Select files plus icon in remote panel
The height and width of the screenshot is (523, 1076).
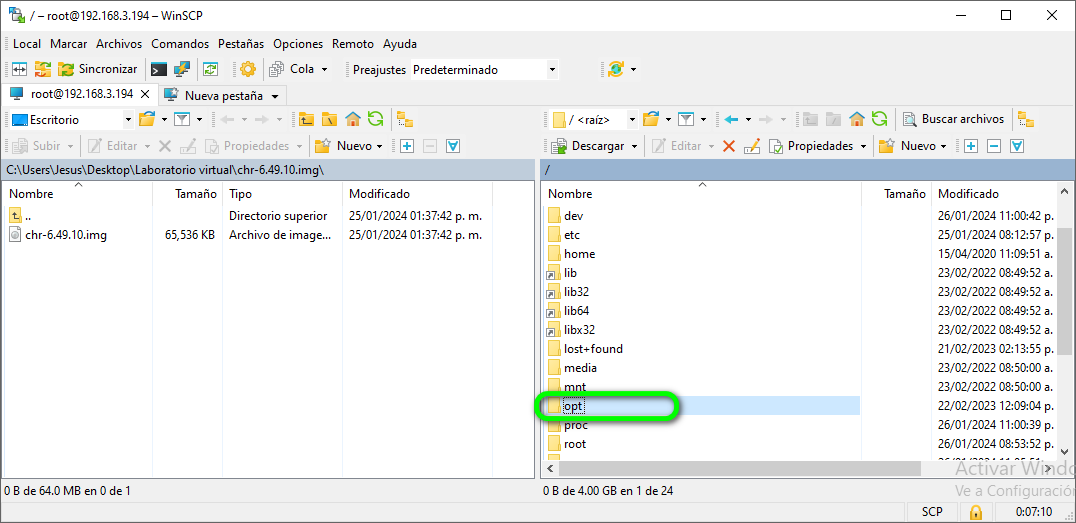[970, 146]
